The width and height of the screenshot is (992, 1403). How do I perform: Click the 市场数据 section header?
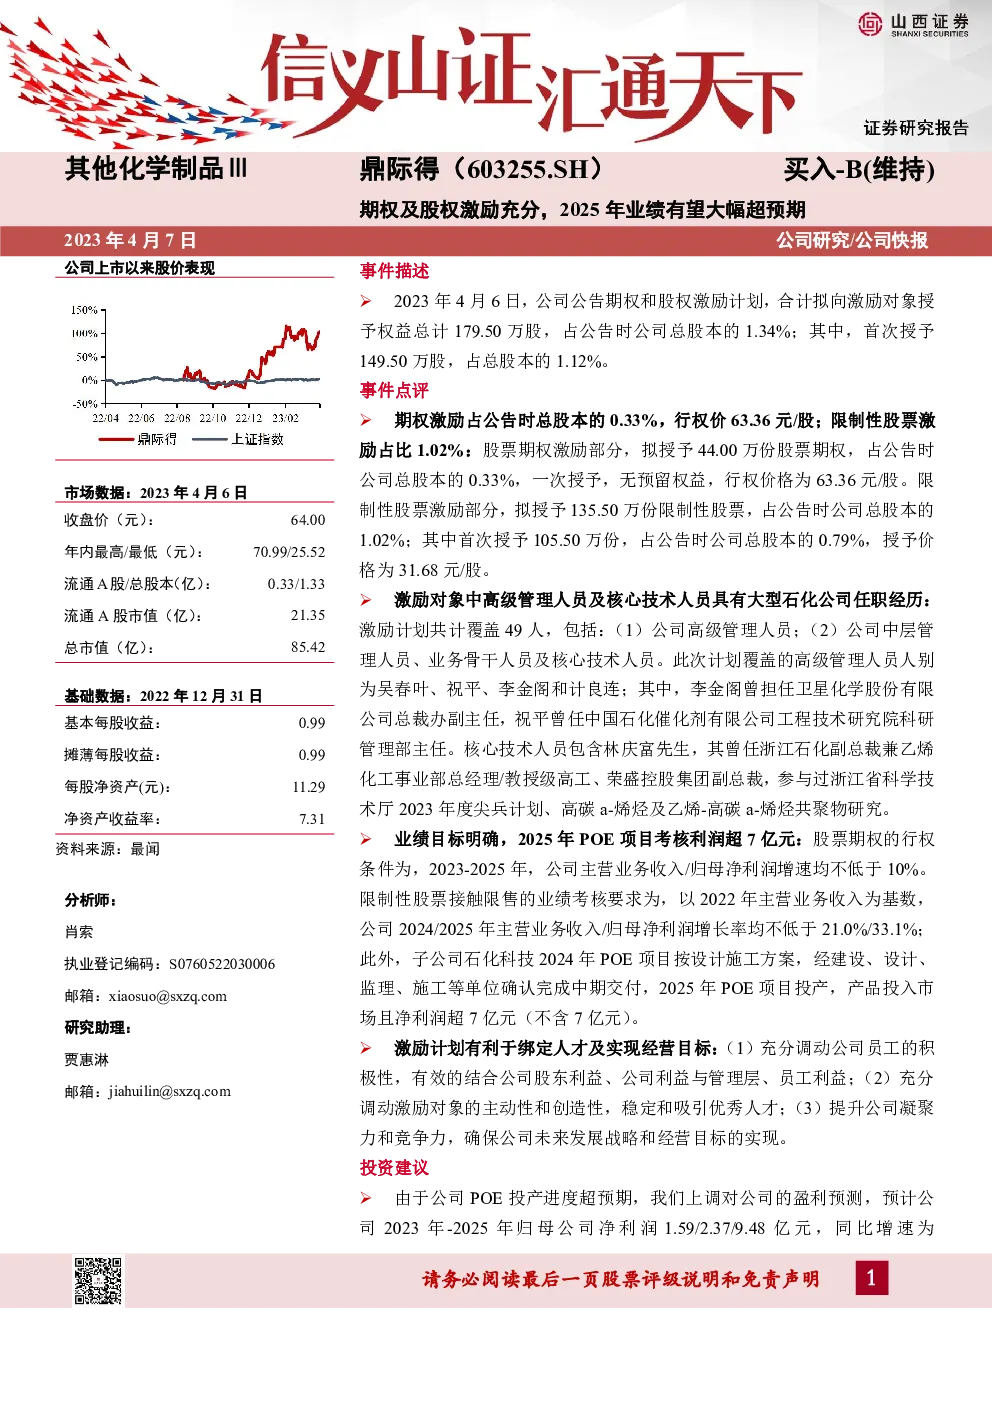[x=156, y=492]
